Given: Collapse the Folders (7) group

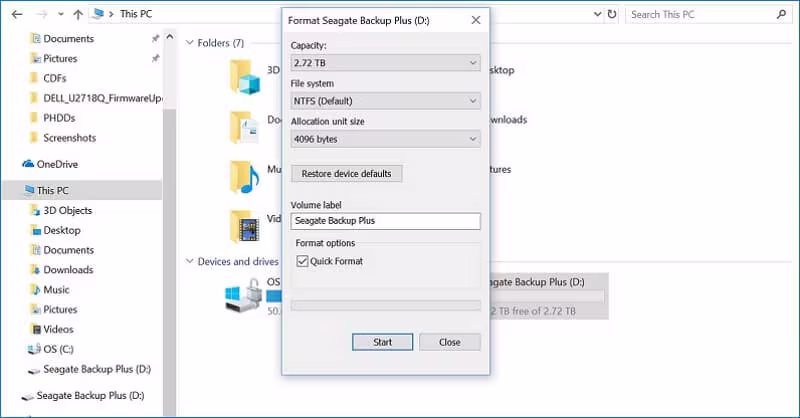Looking at the screenshot, I should coord(190,43).
